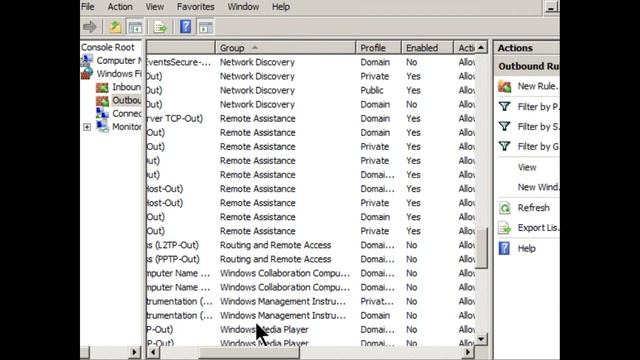Screen dimensions: 640x360
Task: Click the Action column header
Action: (464, 48)
